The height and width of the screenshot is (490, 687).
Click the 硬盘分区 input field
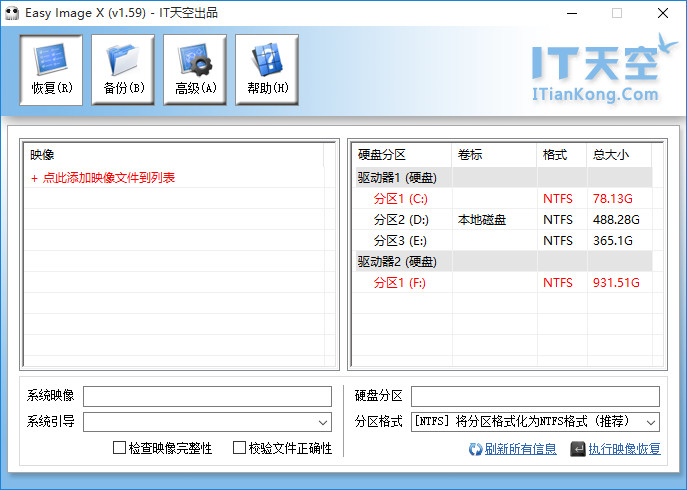[535, 396]
